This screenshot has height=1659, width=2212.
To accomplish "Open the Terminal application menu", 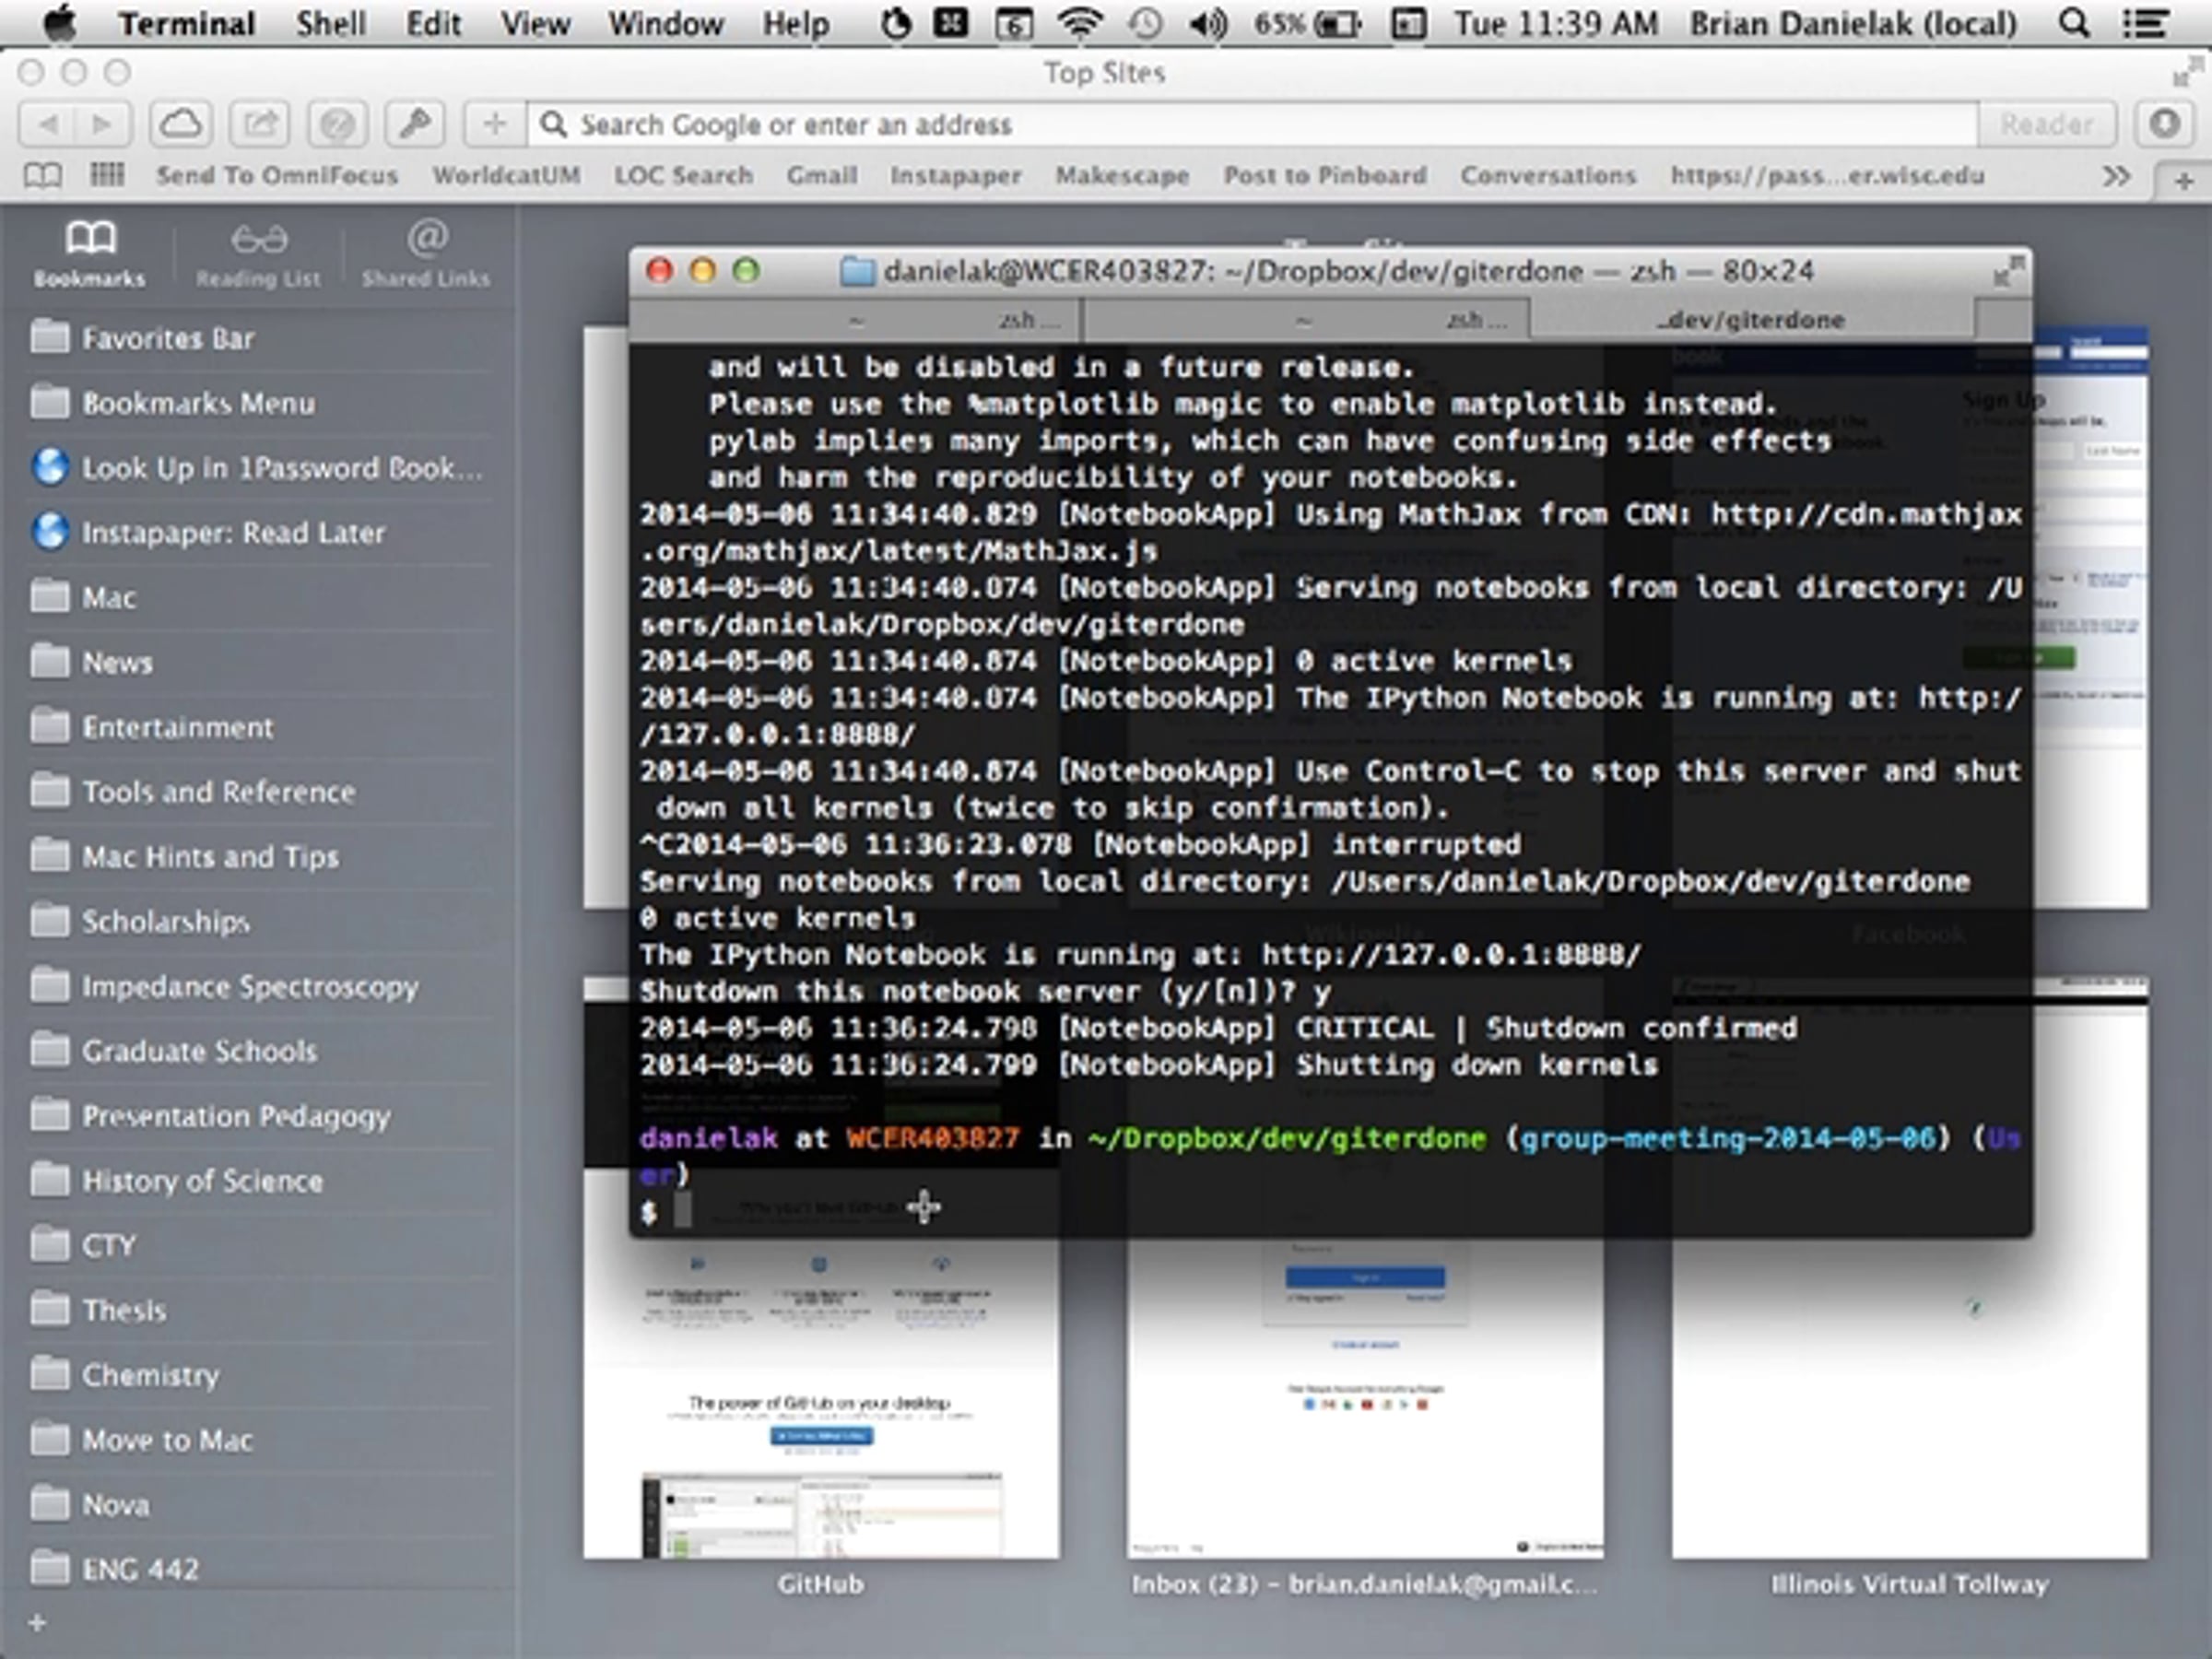I will tap(186, 23).
